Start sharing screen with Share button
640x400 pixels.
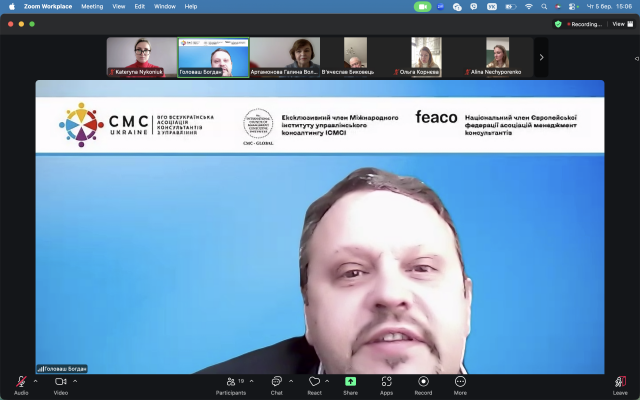tap(350, 383)
